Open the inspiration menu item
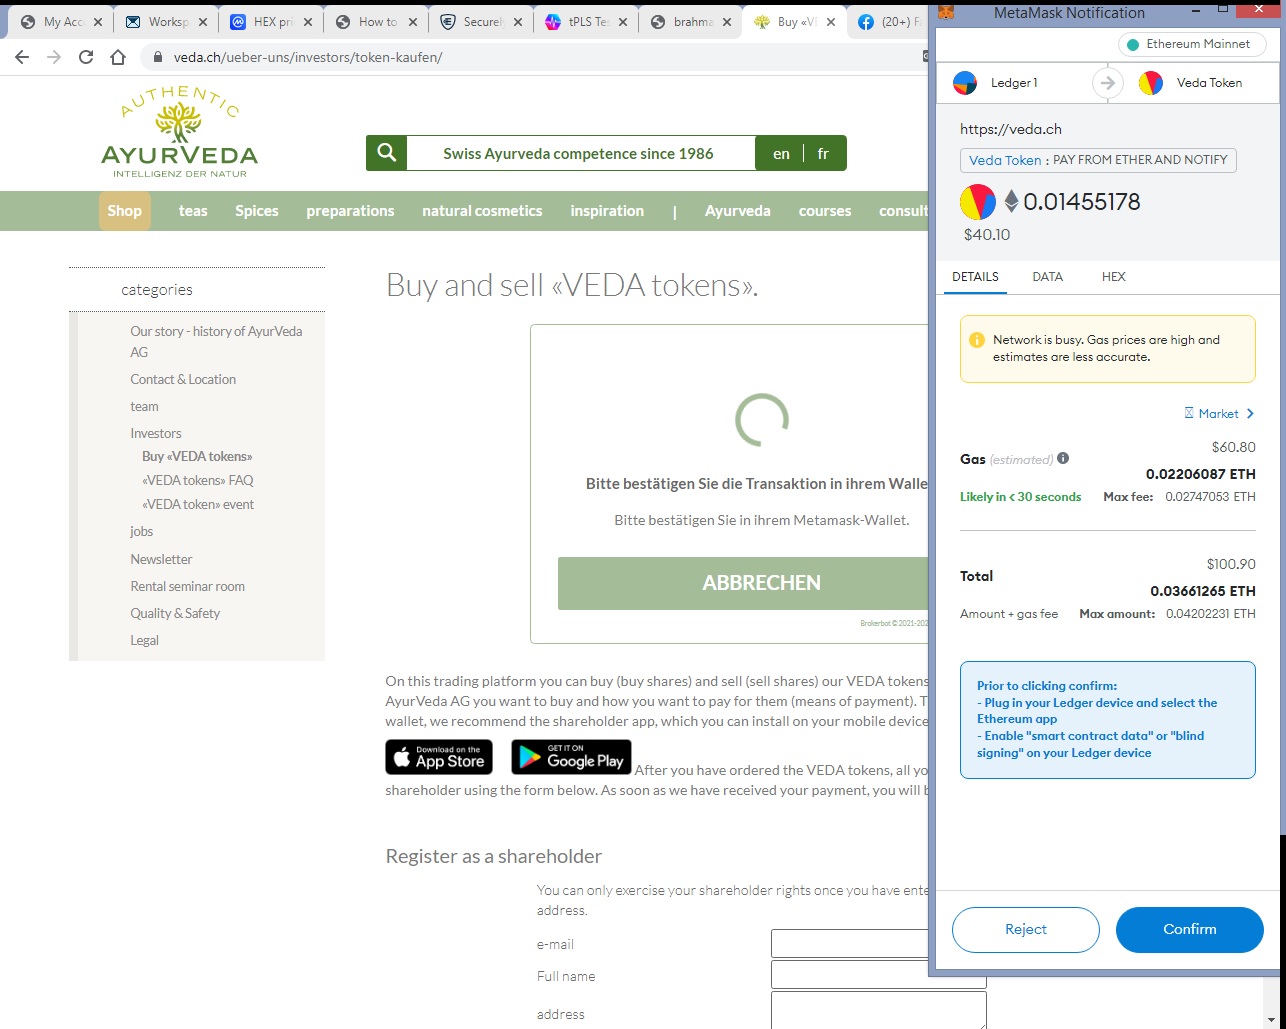Image resolution: width=1286 pixels, height=1029 pixels. [607, 211]
